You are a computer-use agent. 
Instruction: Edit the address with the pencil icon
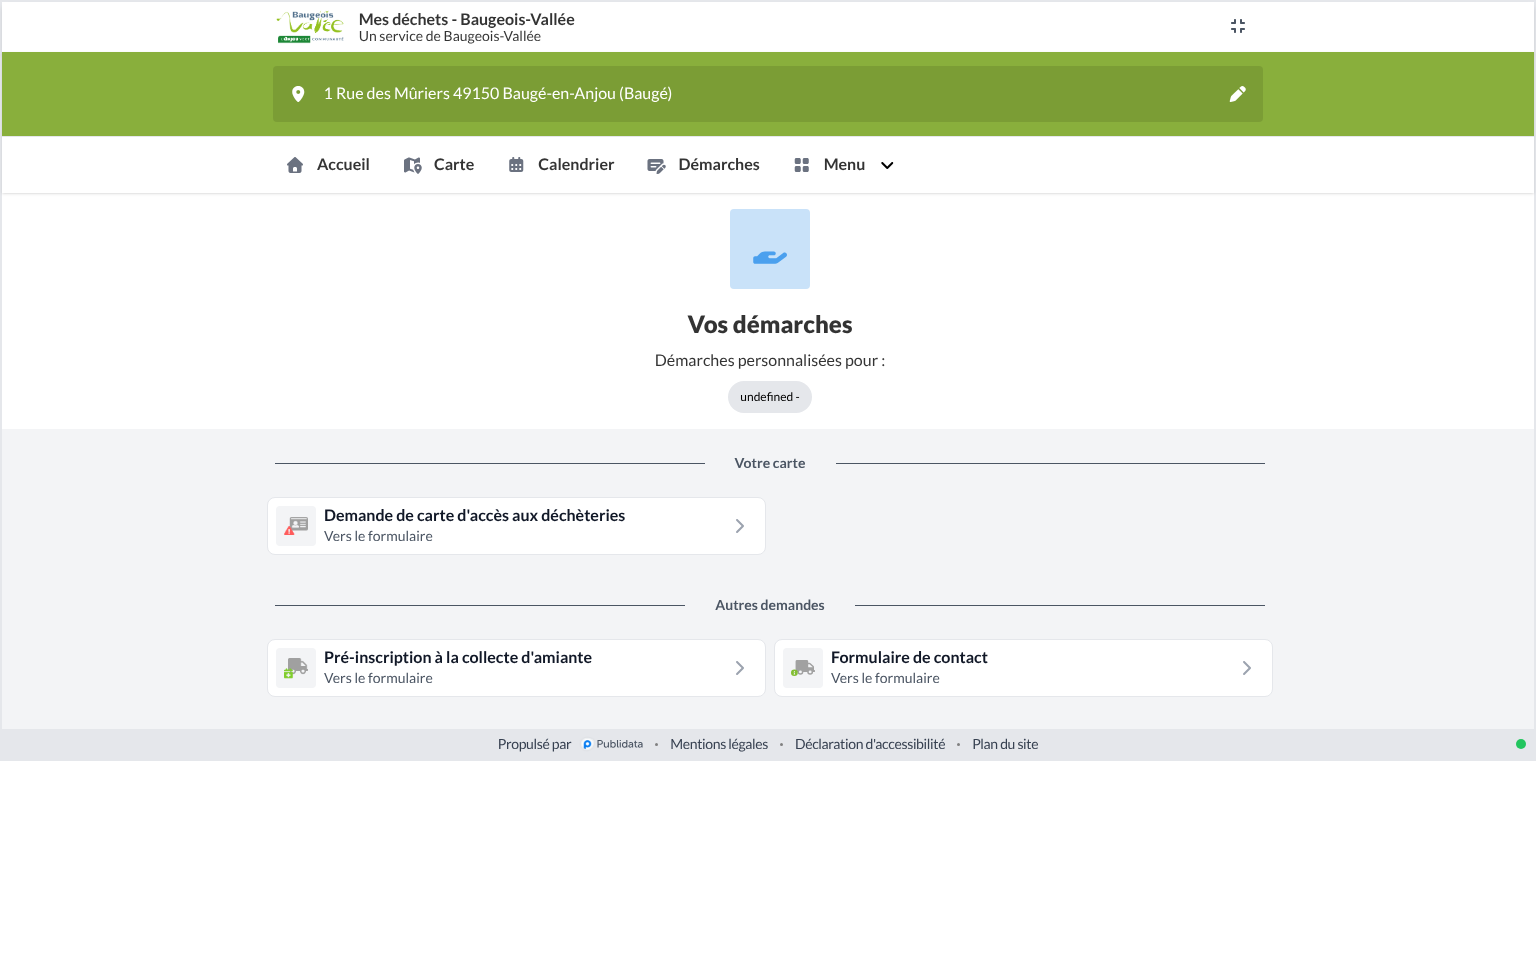point(1238,94)
